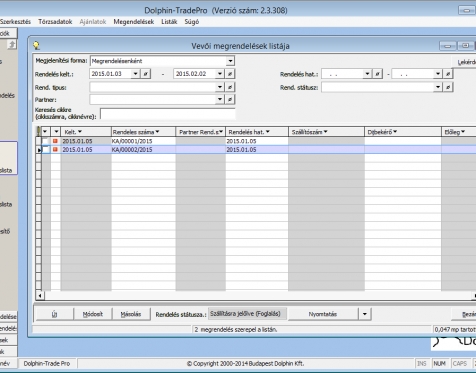This screenshot has height=373, width=476.
Task: Sort by the Kelt. column header
Action: (x=86, y=132)
